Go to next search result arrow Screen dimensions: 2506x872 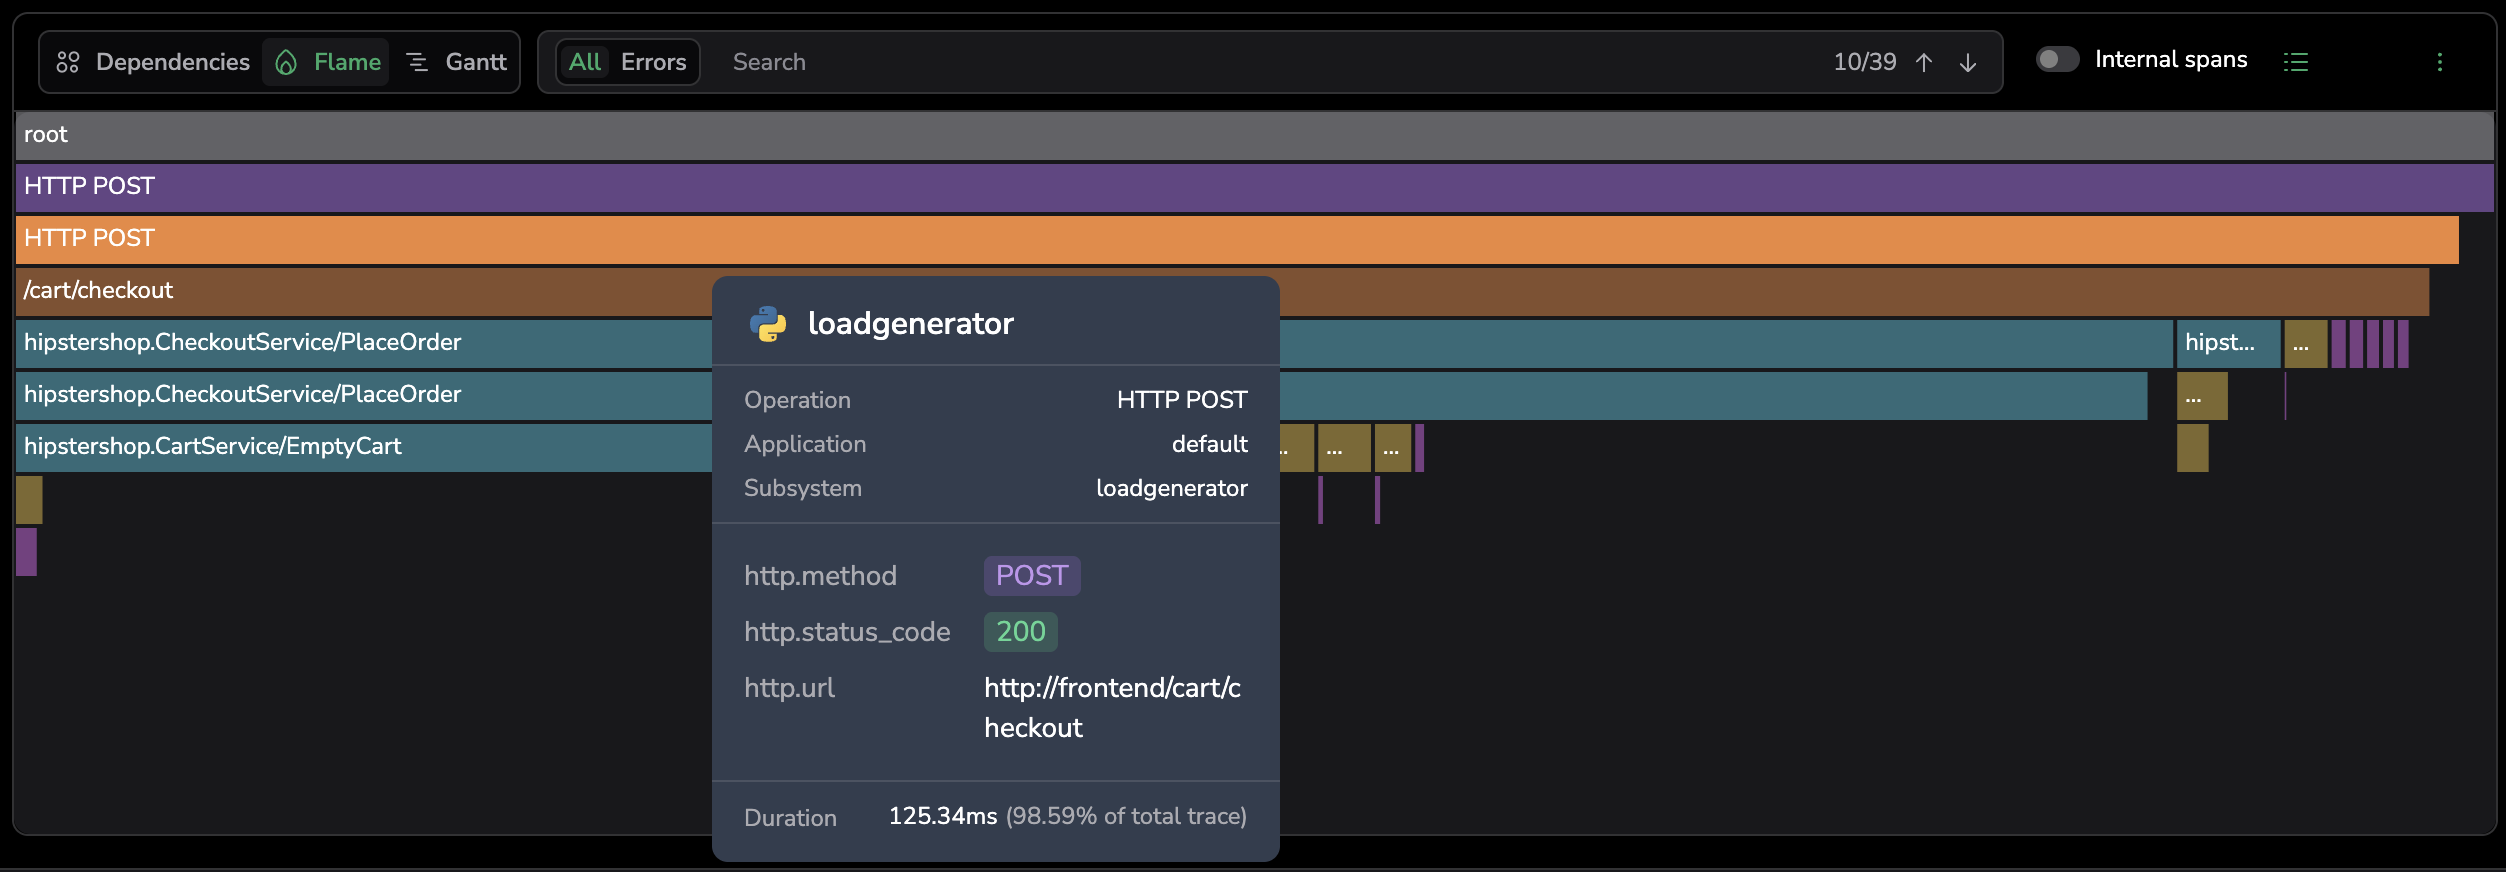click(1967, 63)
